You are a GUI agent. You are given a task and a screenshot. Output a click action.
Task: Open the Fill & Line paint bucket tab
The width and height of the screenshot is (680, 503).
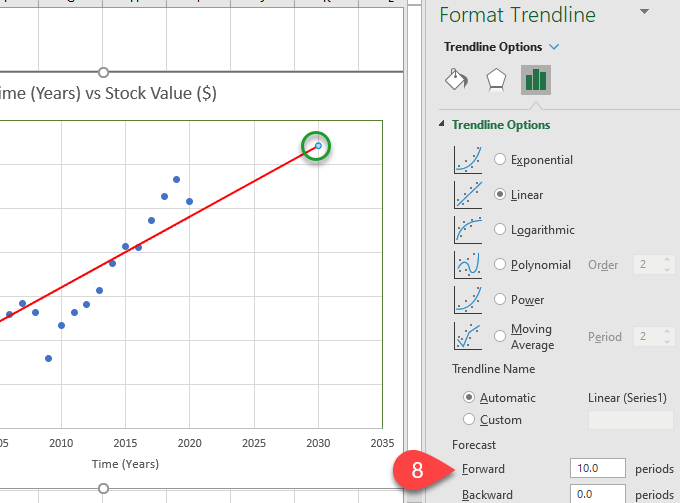(x=456, y=81)
